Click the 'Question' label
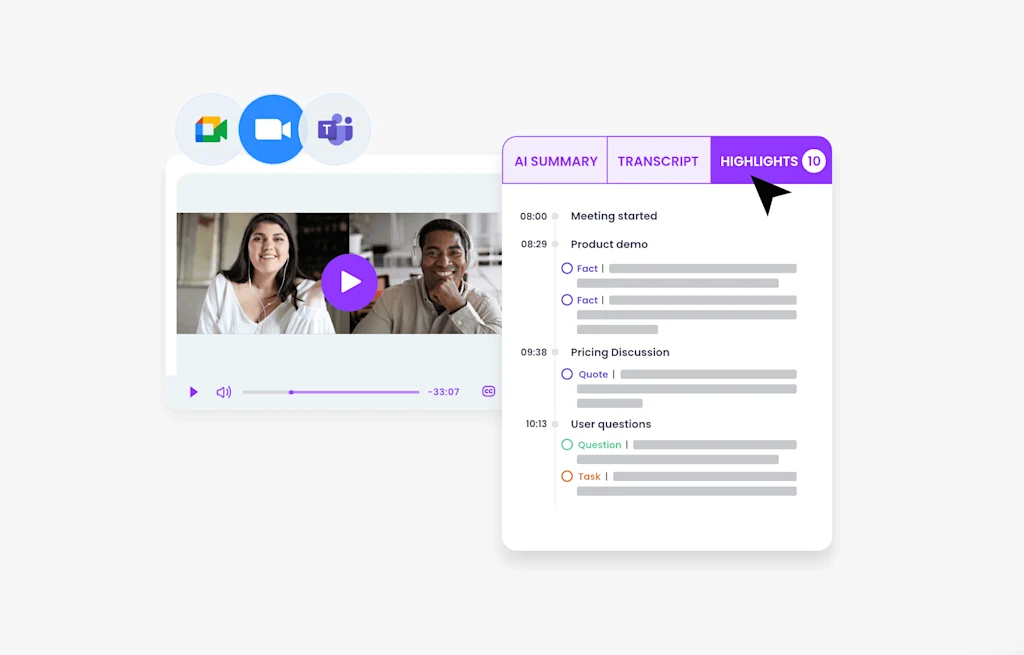 click(x=600, y=445)
